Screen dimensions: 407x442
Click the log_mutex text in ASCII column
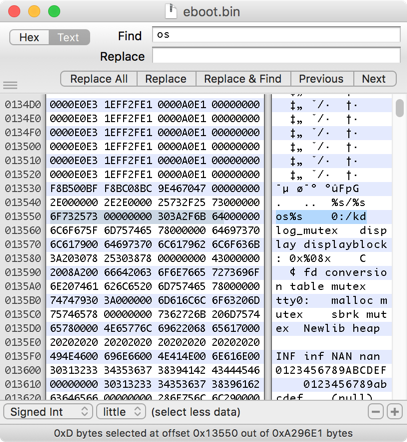coord(307,230)
